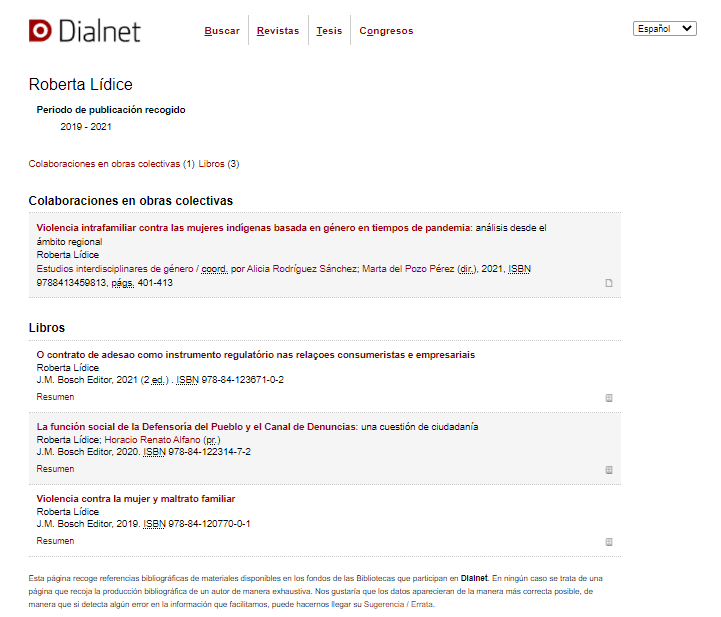
Task: Open the Tesis navigation item
Action: point(329,31)
